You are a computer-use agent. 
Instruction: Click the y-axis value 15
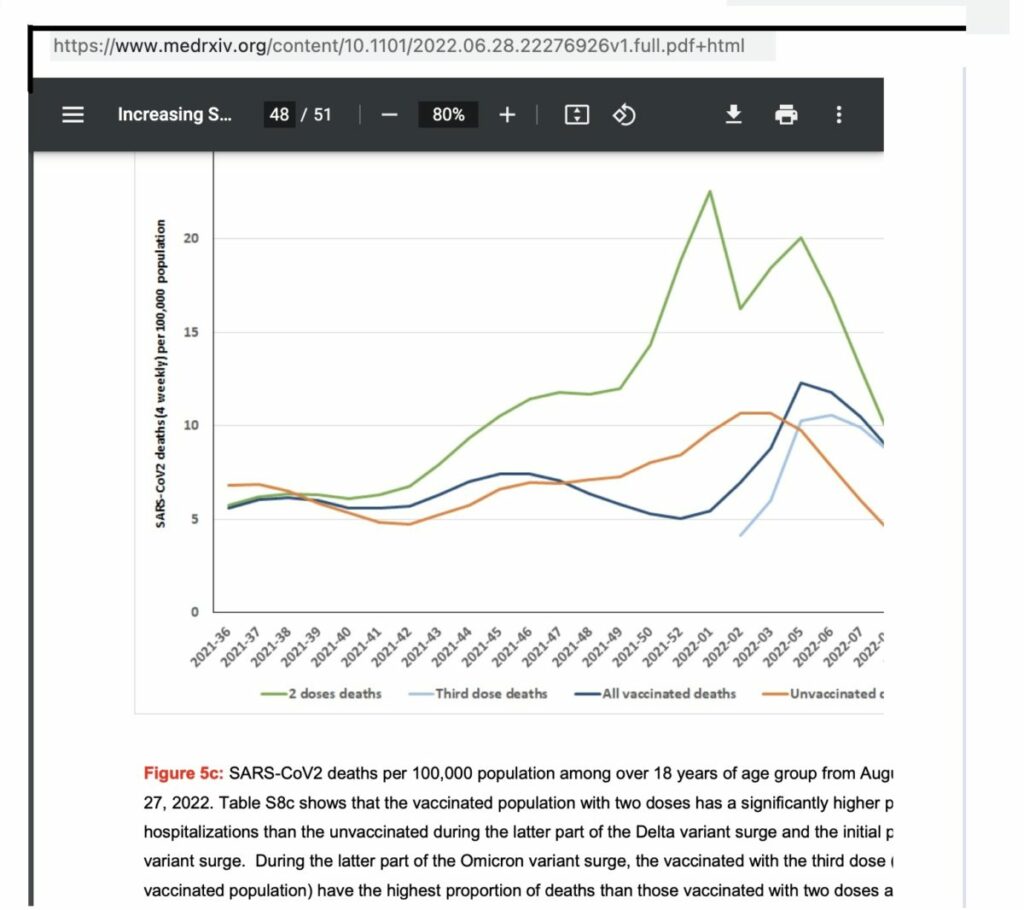[191, 333]
